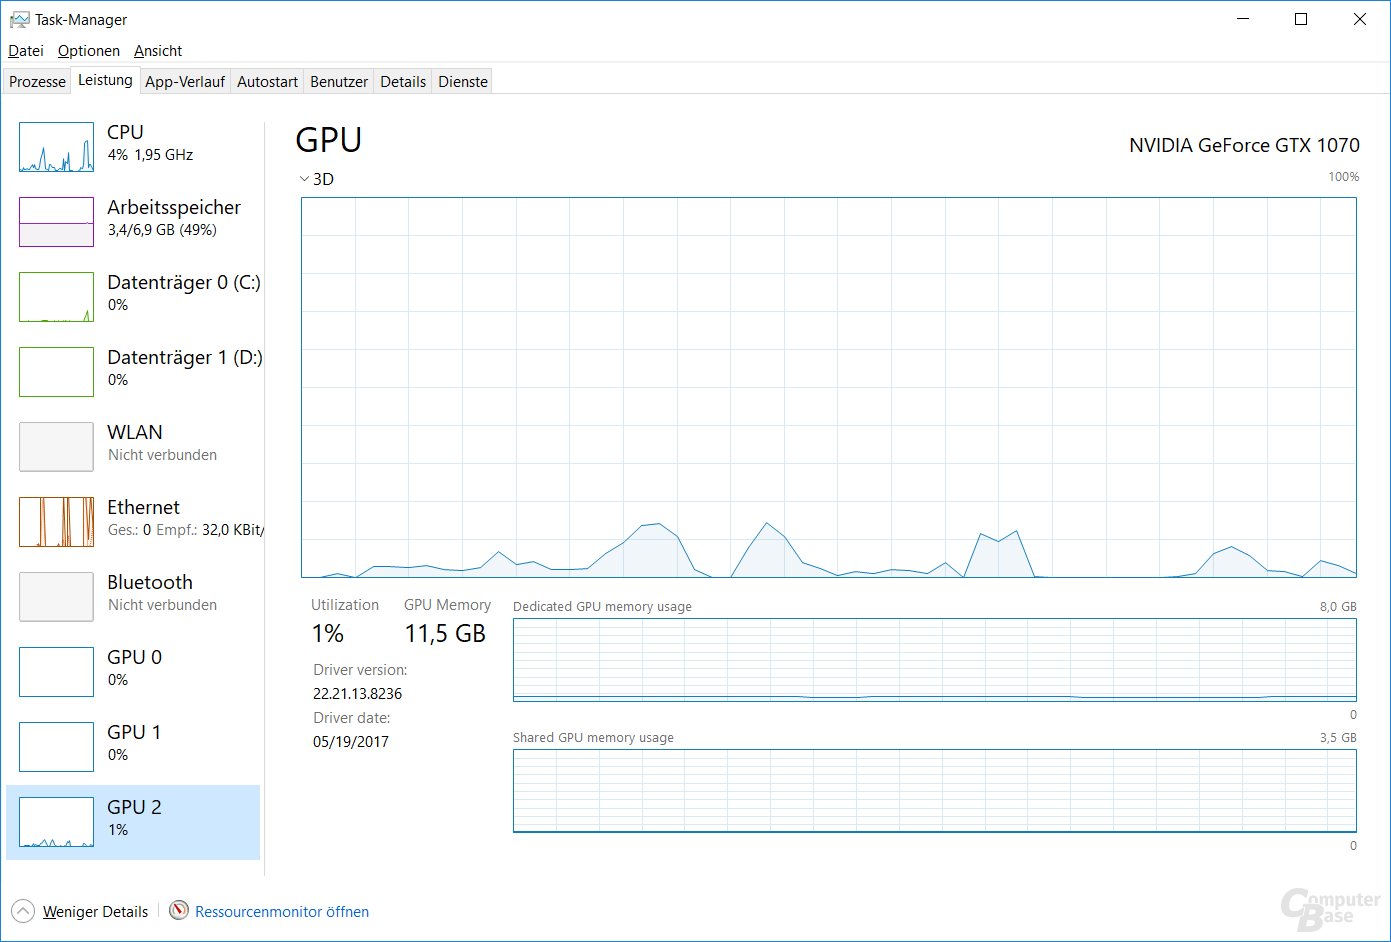Select the Arbeitsspeicher mini graph thumbnail
This screenshot has width=1391, height=942.
(x=57, y=222)
